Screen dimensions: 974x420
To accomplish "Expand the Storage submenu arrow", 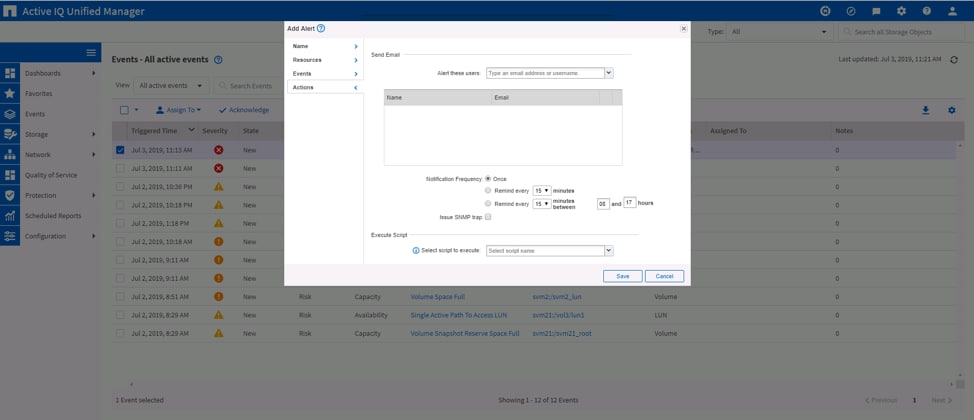I will click(x=94, y=134).
